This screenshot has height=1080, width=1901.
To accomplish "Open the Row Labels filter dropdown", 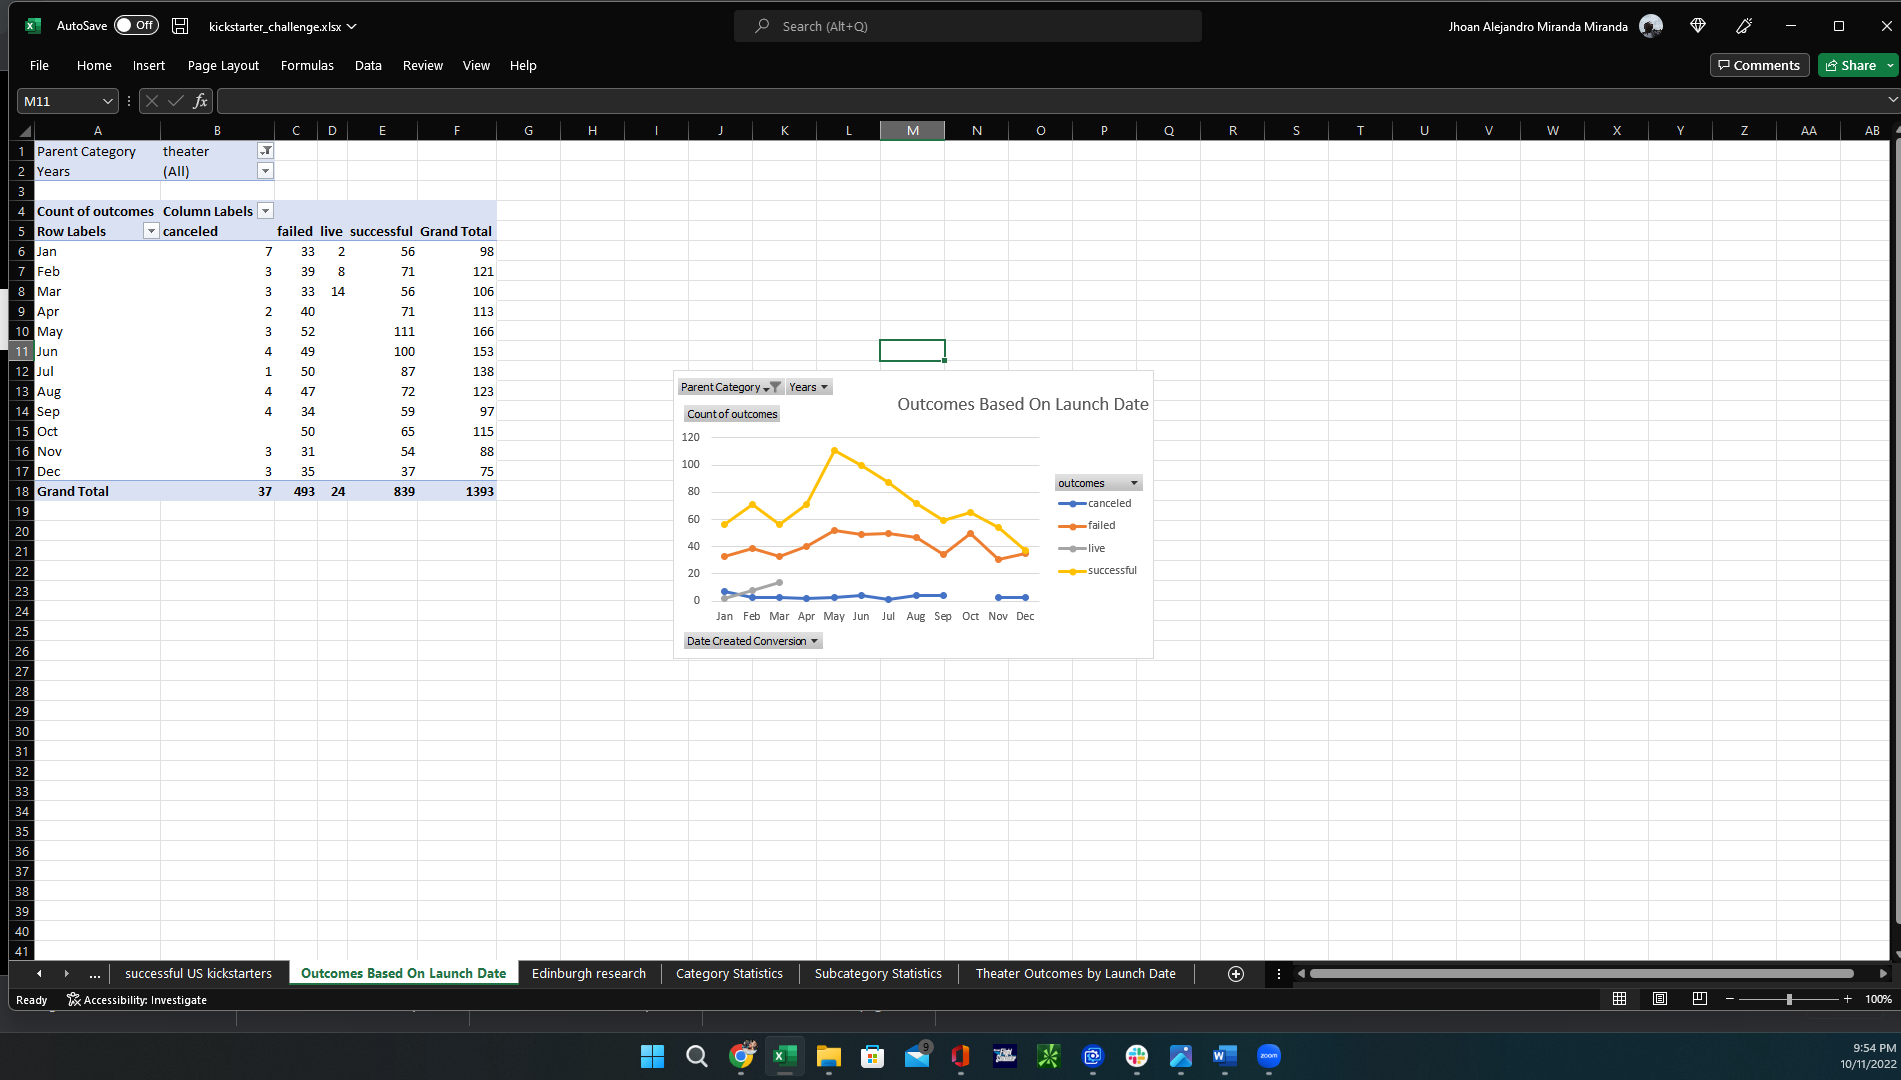I will click(151, 230).
